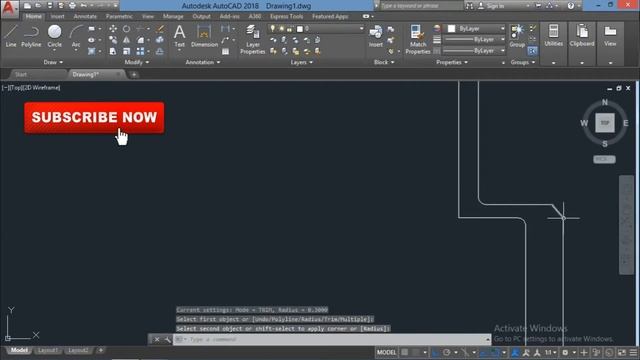This screenshot has width=640, height=360.
Task: Click the keyword search box in title bar
Action: (x=420, y=6)
